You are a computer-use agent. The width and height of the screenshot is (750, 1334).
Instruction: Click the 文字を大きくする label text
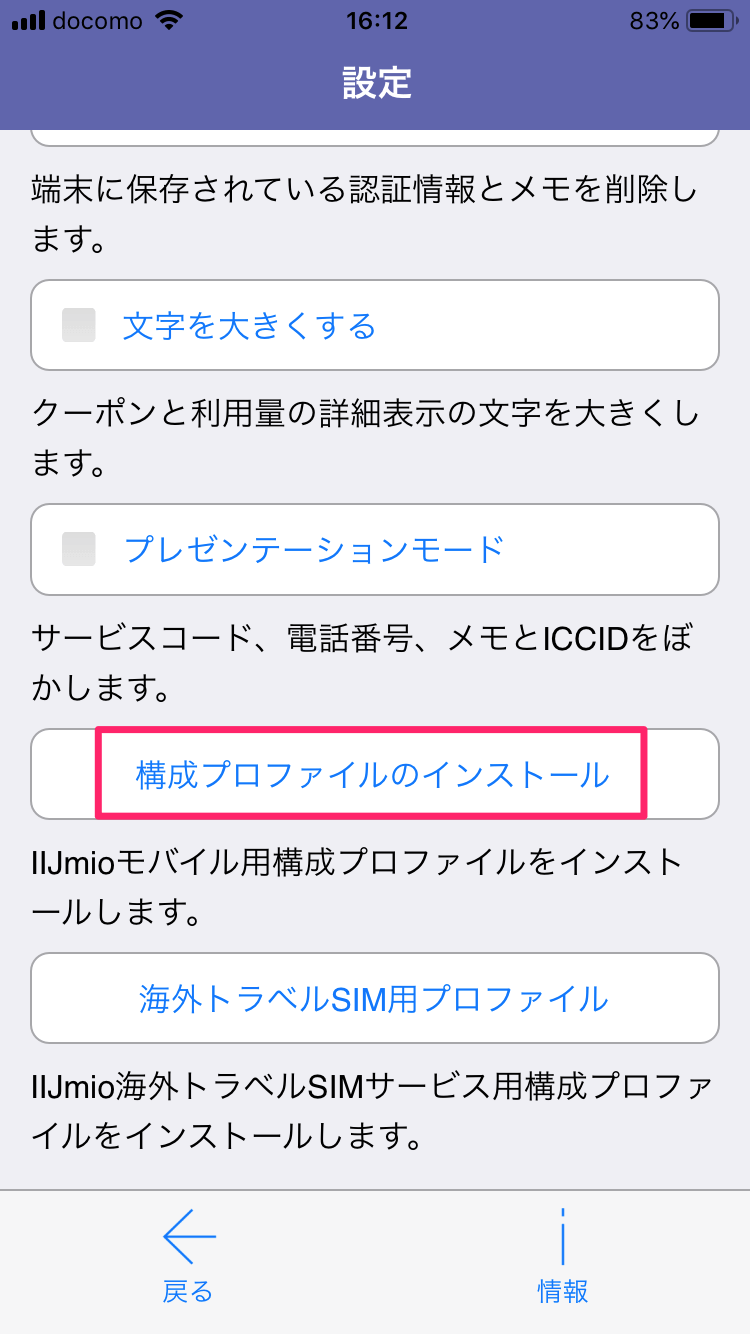[x=249, y=326]
